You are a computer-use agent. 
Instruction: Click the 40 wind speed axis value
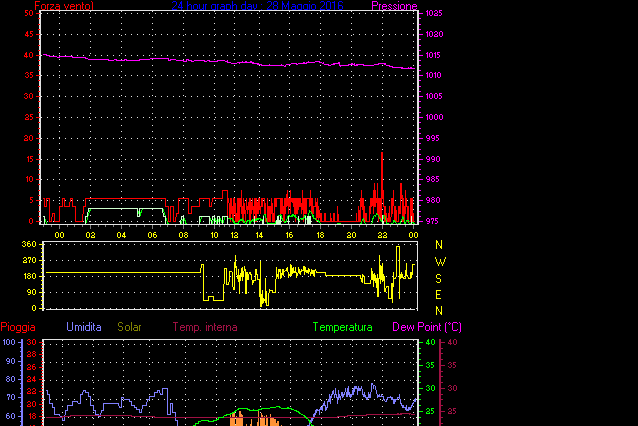[28, 55]
